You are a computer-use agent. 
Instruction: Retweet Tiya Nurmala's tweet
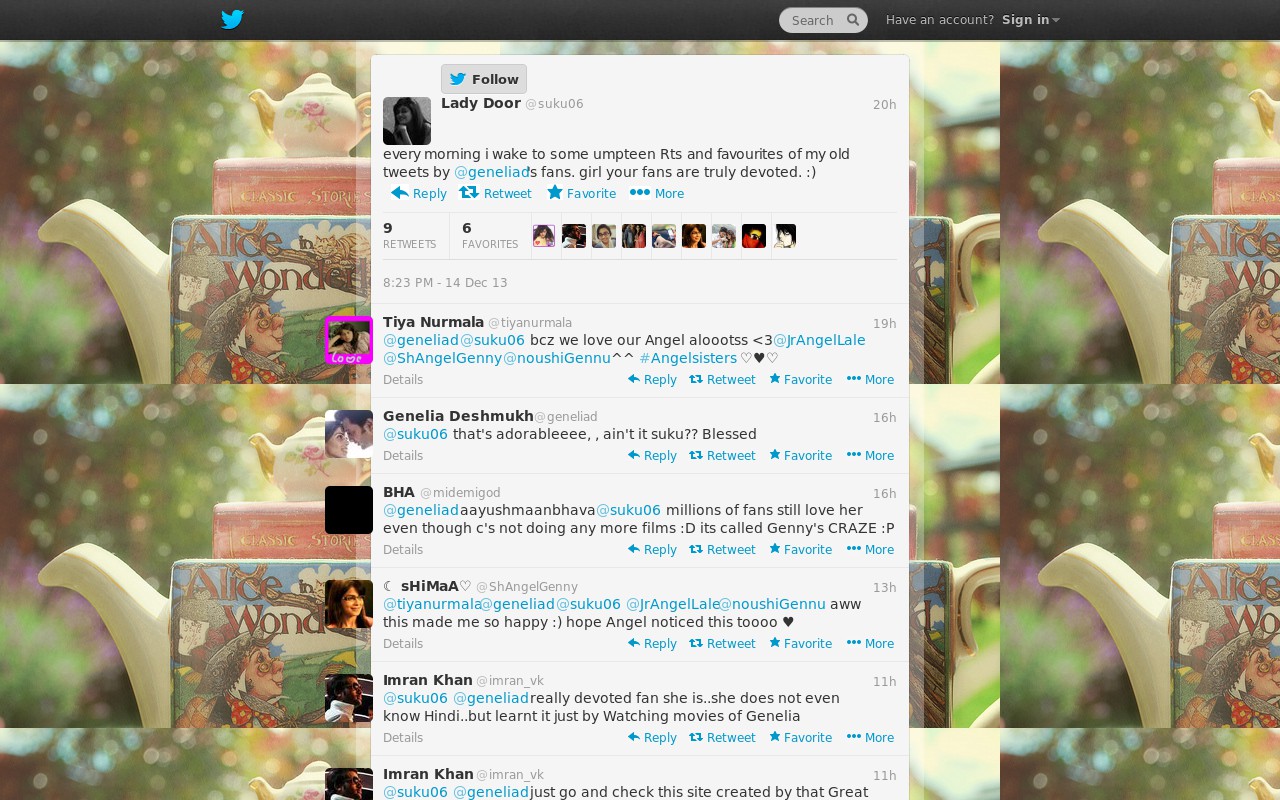click(x=722, y=380)
